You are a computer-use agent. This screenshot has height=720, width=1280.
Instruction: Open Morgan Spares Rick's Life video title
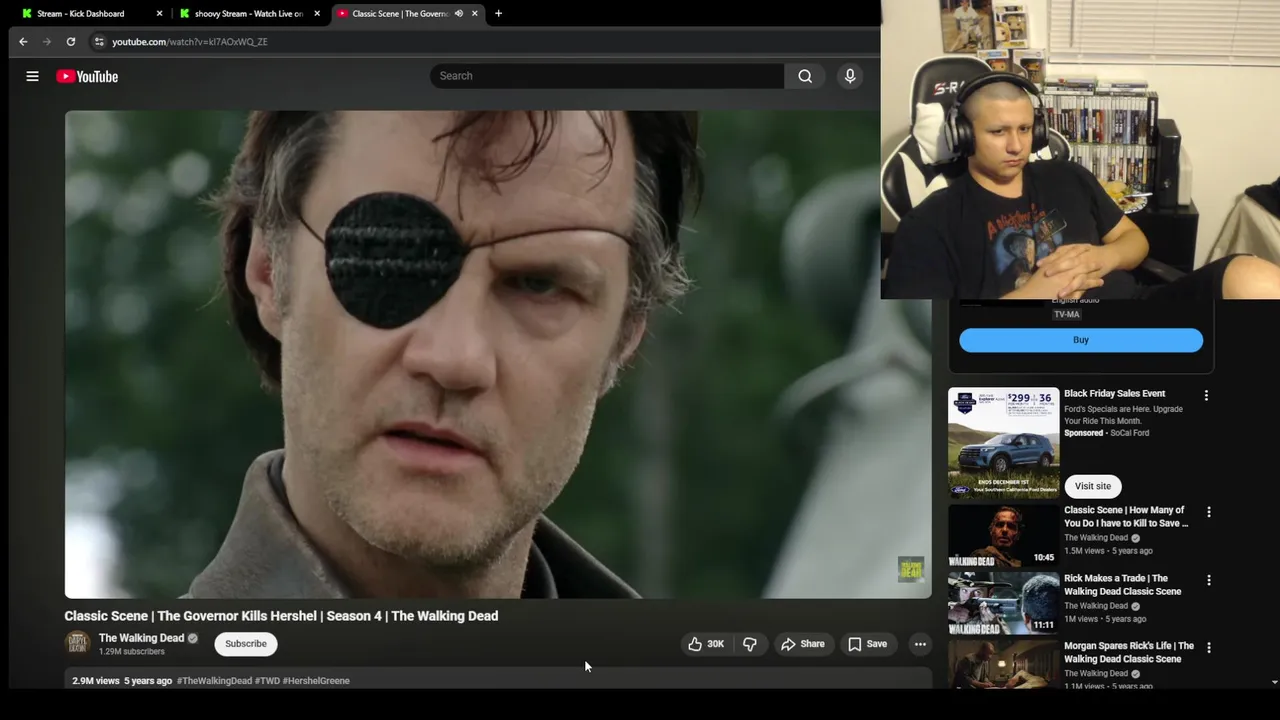tap(1129, 653)
